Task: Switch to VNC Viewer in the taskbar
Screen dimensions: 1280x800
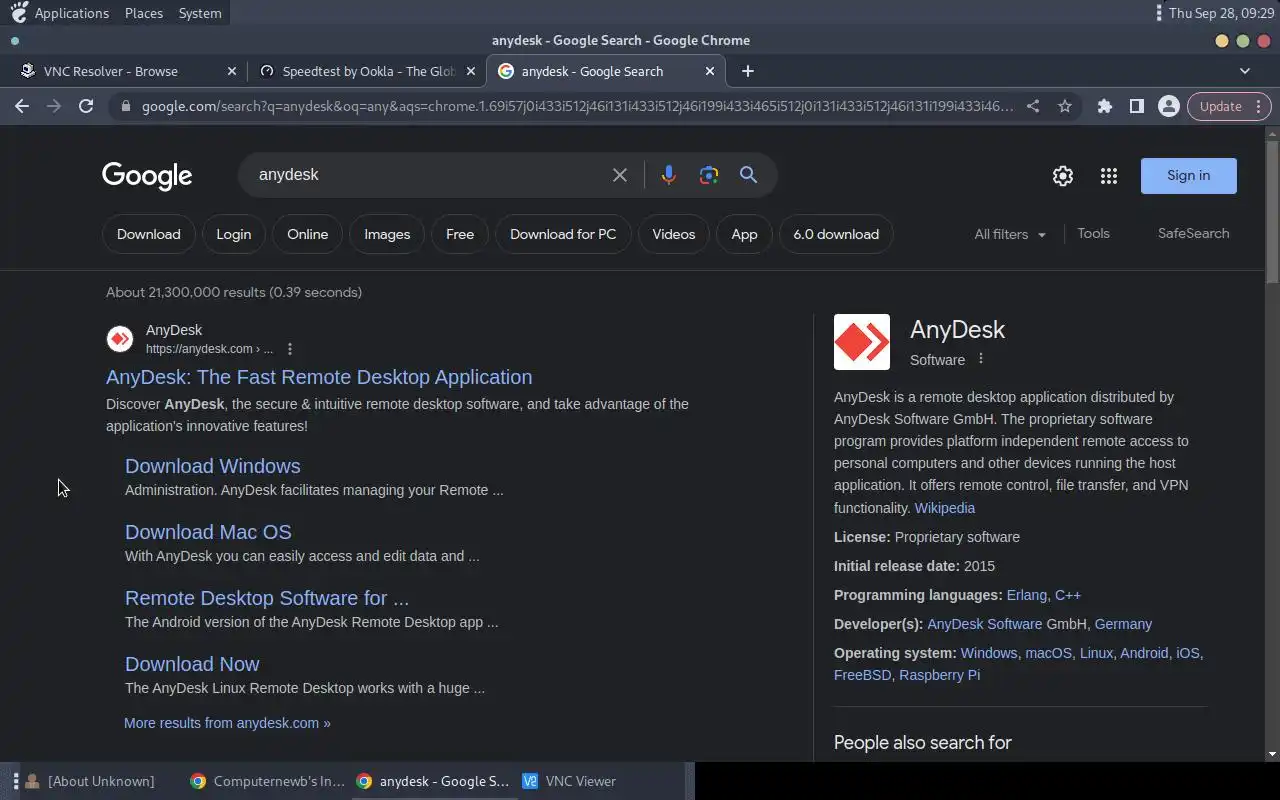Action: (569, 781)
